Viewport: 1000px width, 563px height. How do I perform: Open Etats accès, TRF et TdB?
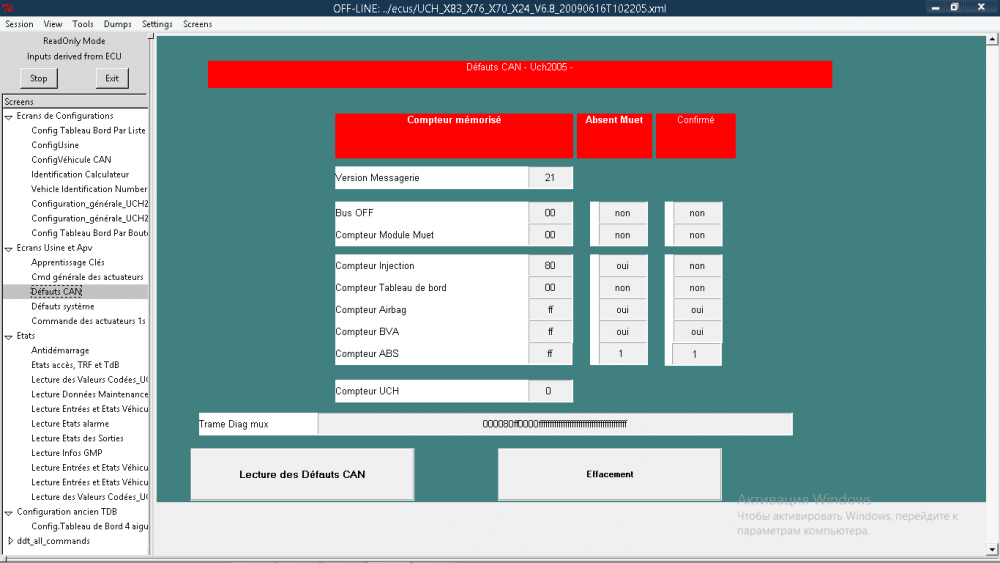point(75,365)
